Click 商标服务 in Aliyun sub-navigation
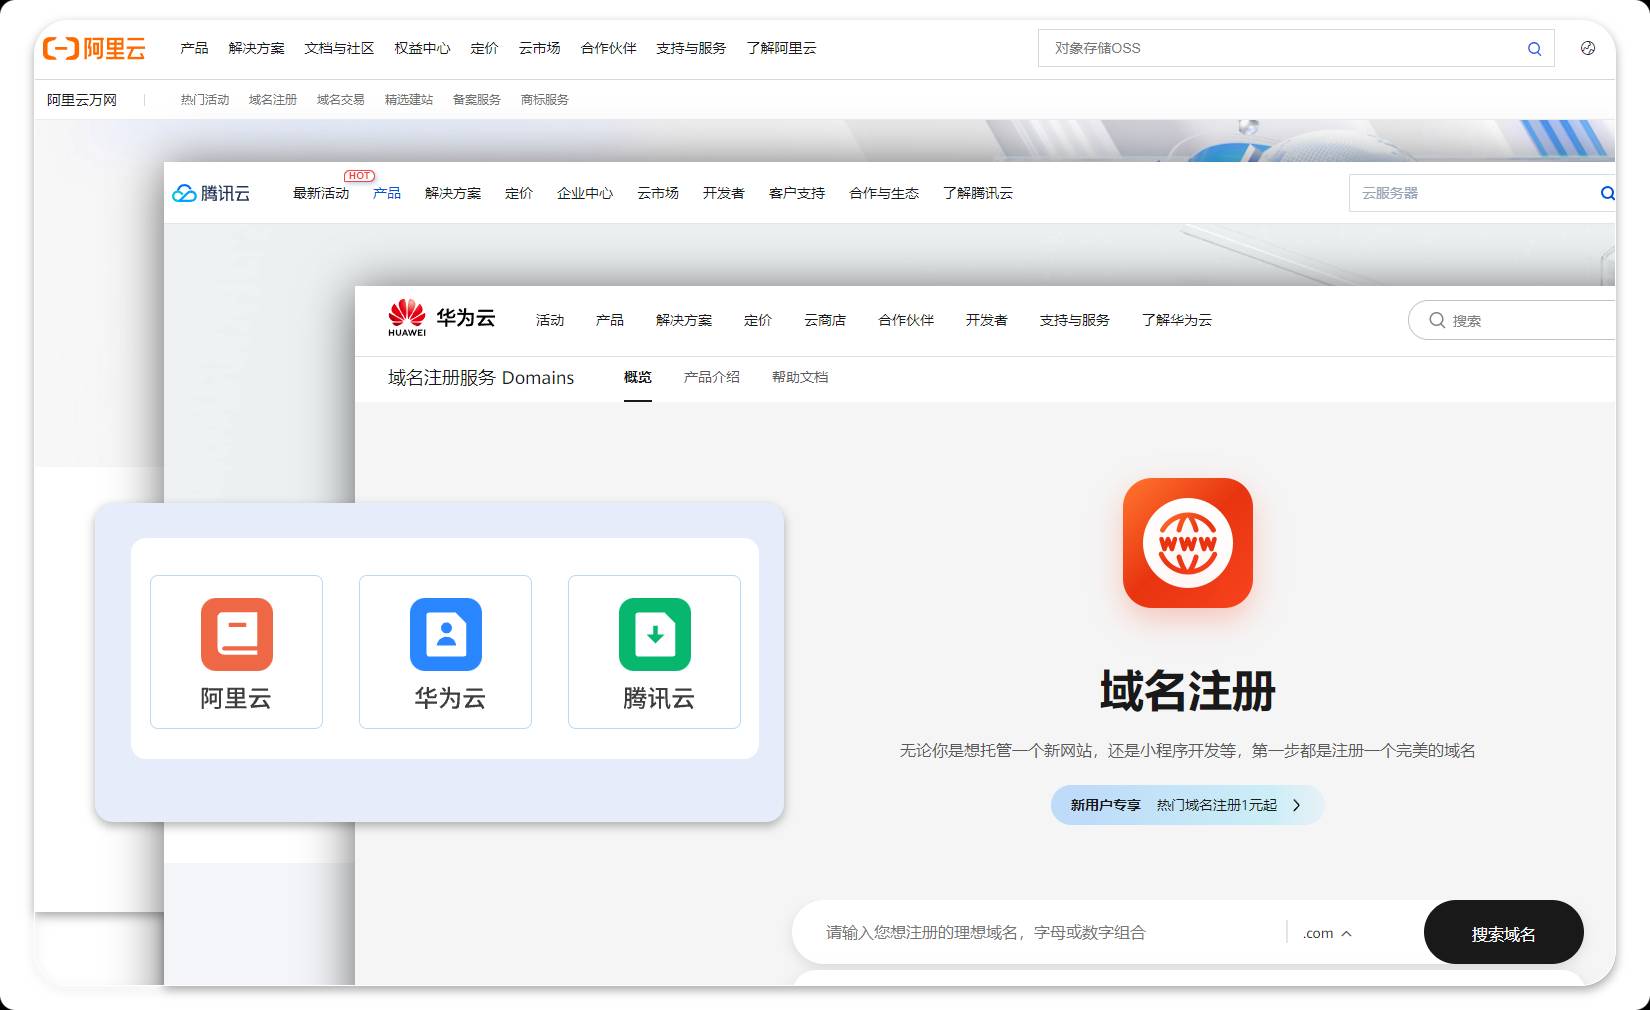Viewport: 1650px width, 1010px height. [545, 100]
